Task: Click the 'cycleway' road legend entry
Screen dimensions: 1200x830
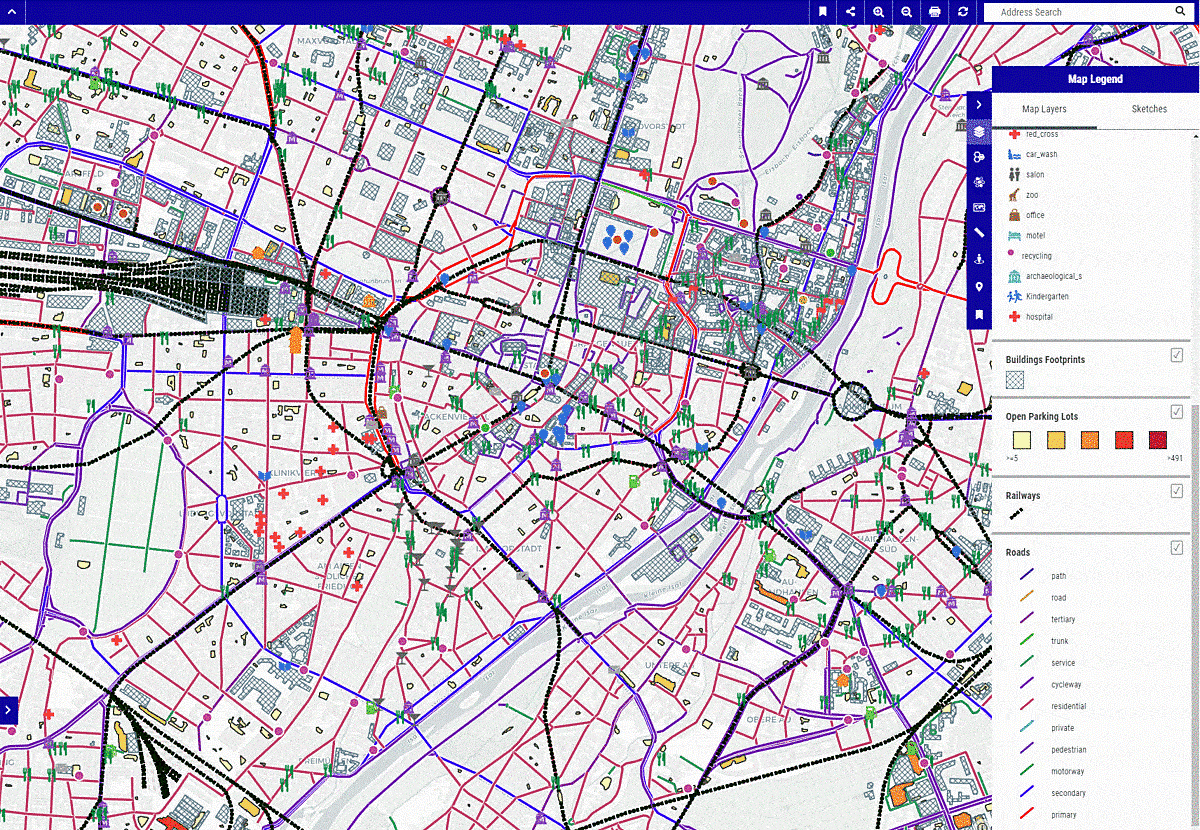Action: click(x=1066, y=685)
